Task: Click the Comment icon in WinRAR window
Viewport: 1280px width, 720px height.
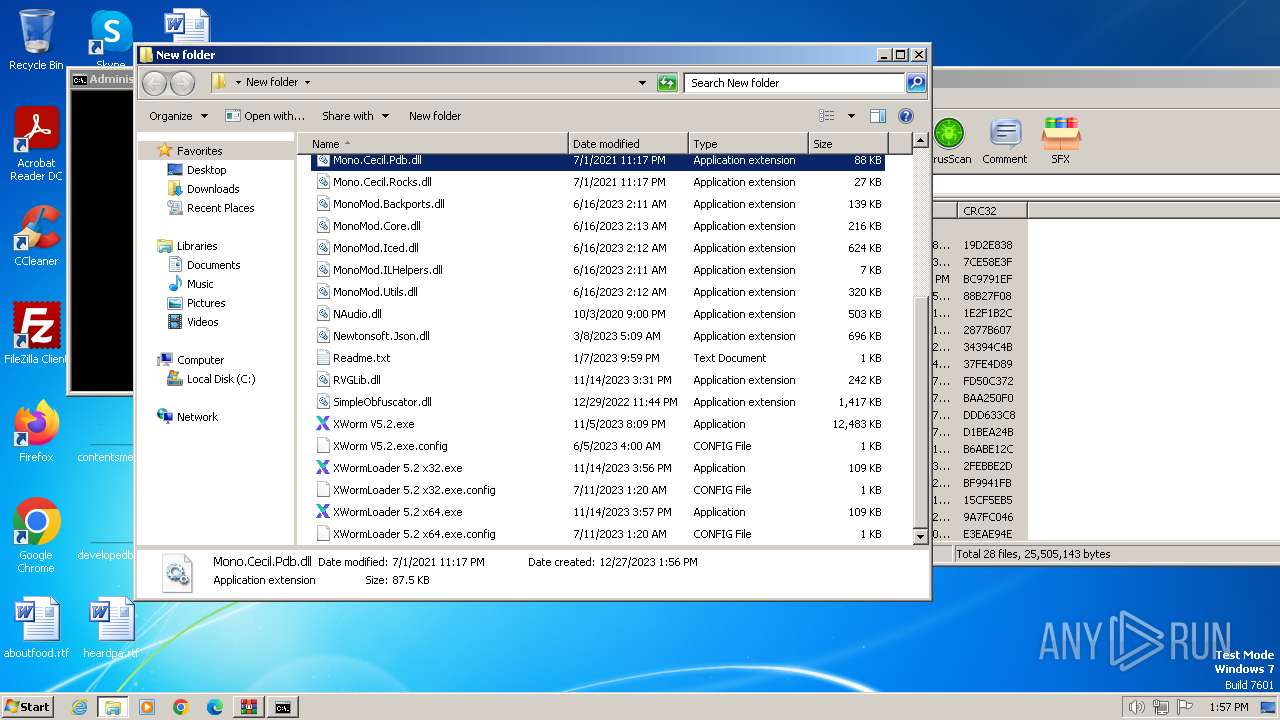Action: tap(1004, 141)
